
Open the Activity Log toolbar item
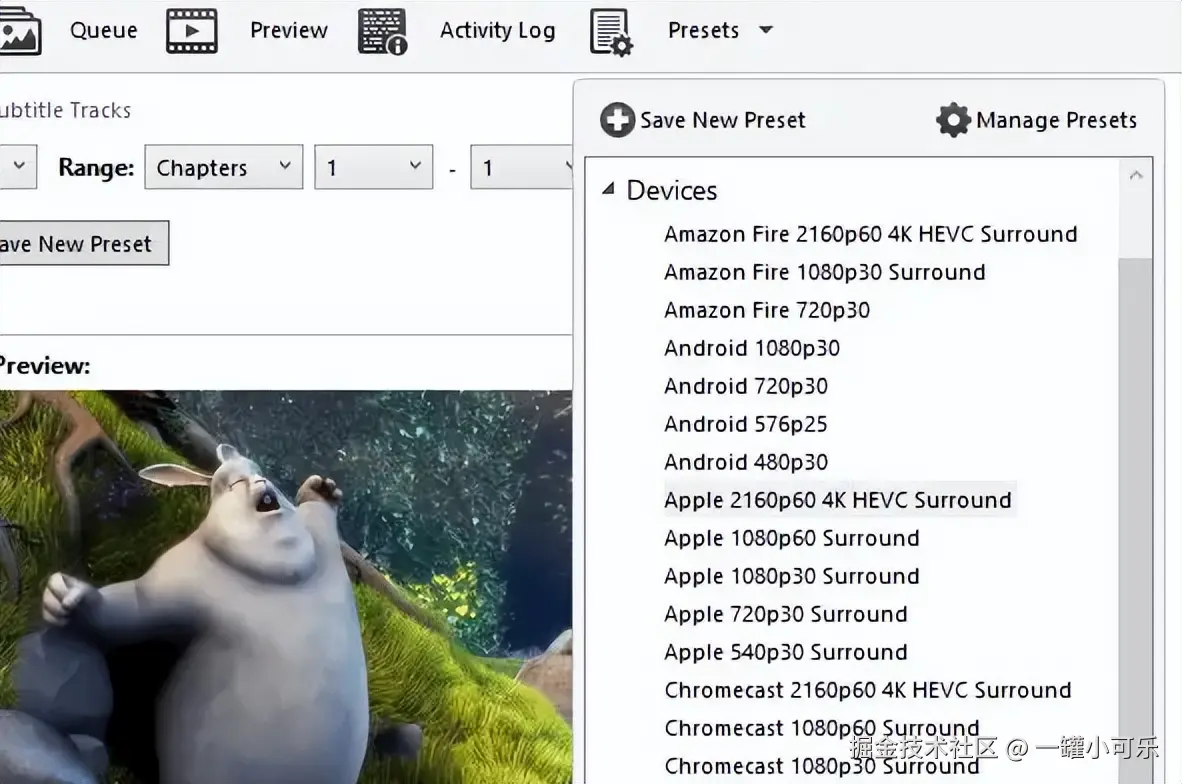pos(498,30)
